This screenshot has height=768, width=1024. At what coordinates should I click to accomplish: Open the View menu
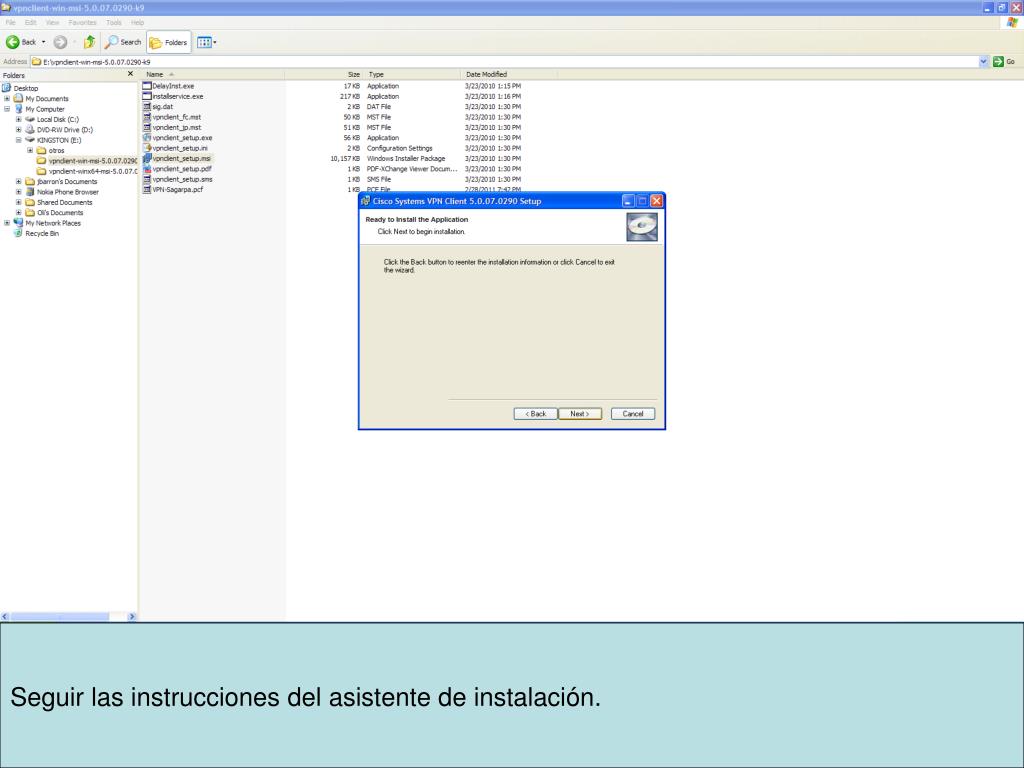coord(52,22)
